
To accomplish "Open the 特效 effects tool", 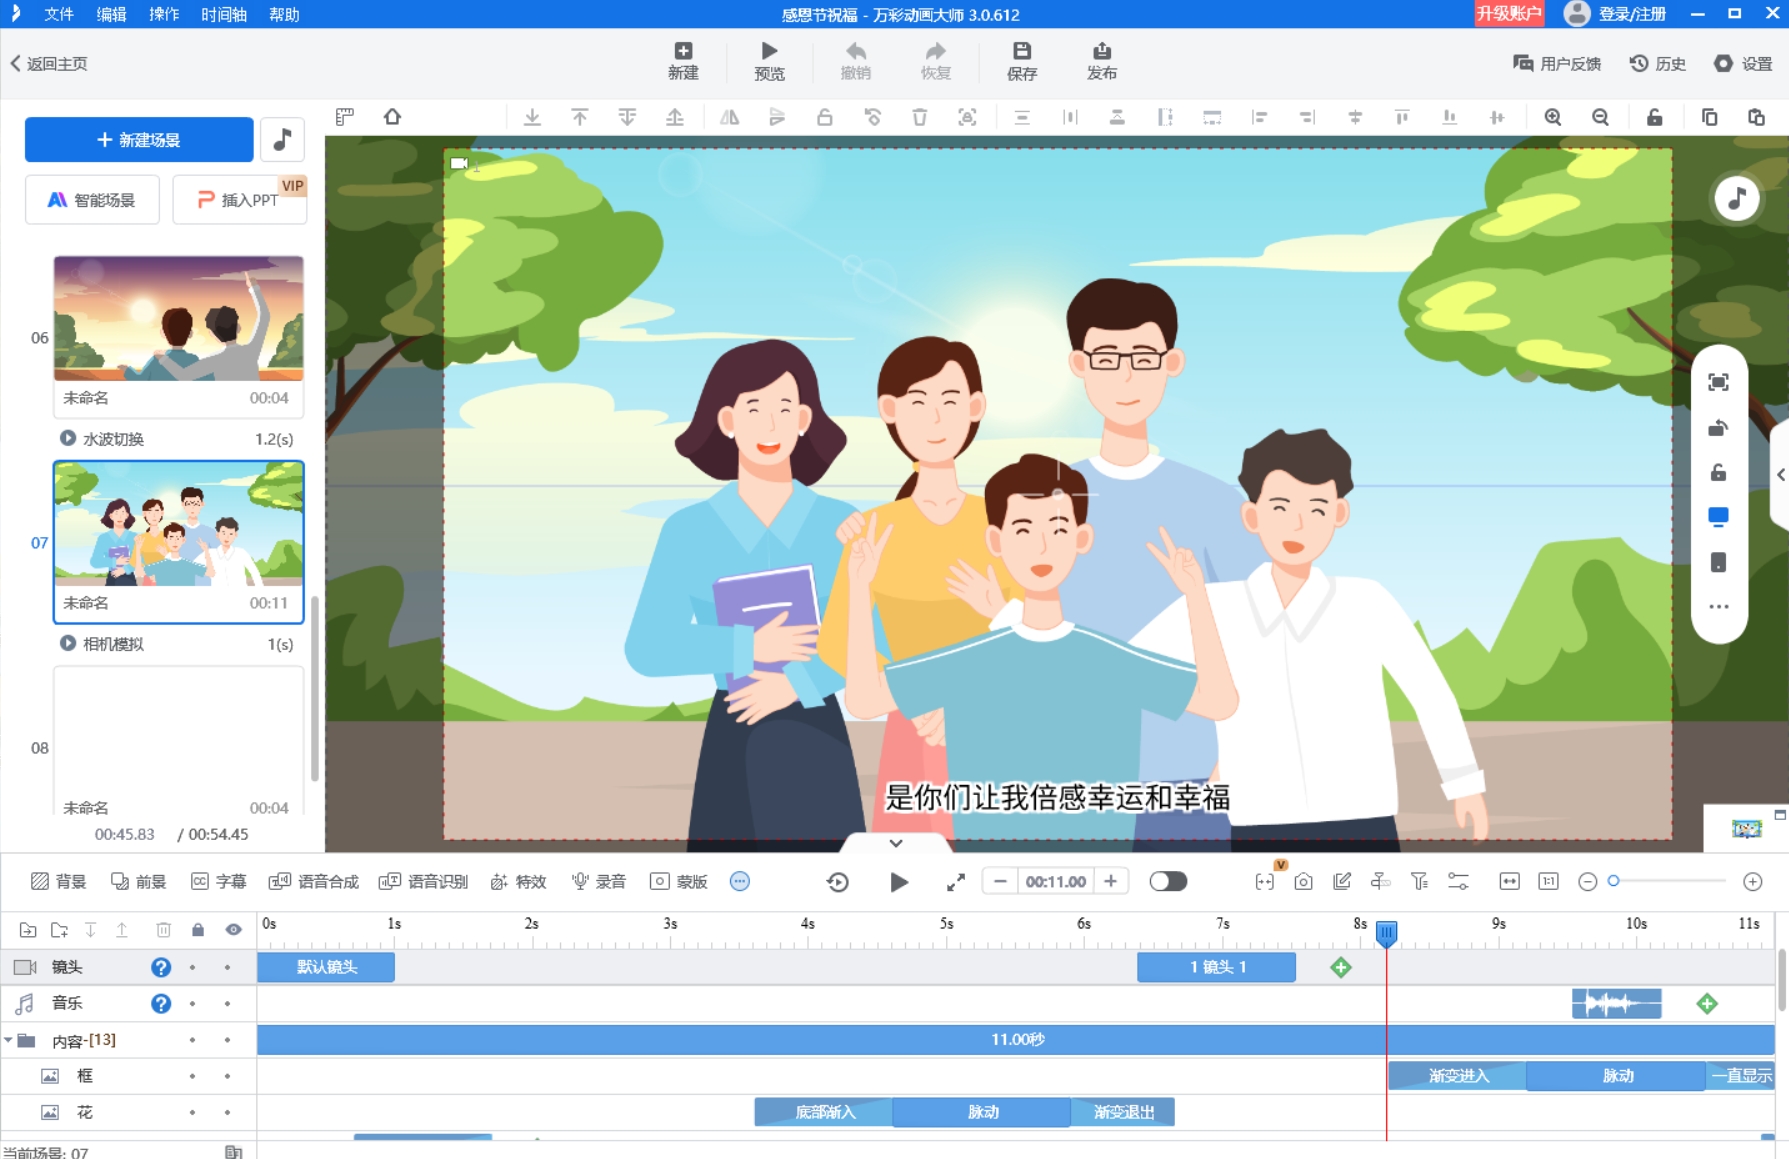I will (x=518, y=881).
